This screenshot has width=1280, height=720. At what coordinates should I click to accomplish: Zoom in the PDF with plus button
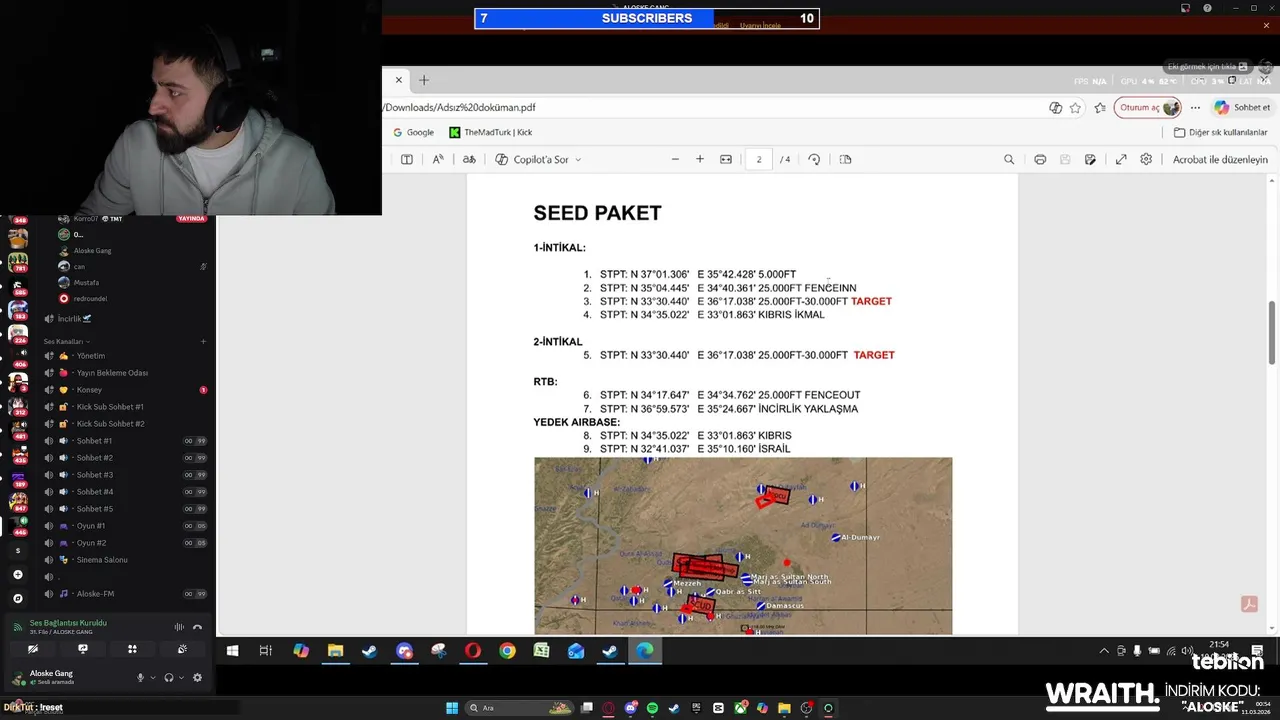click(x=700, y=159)
